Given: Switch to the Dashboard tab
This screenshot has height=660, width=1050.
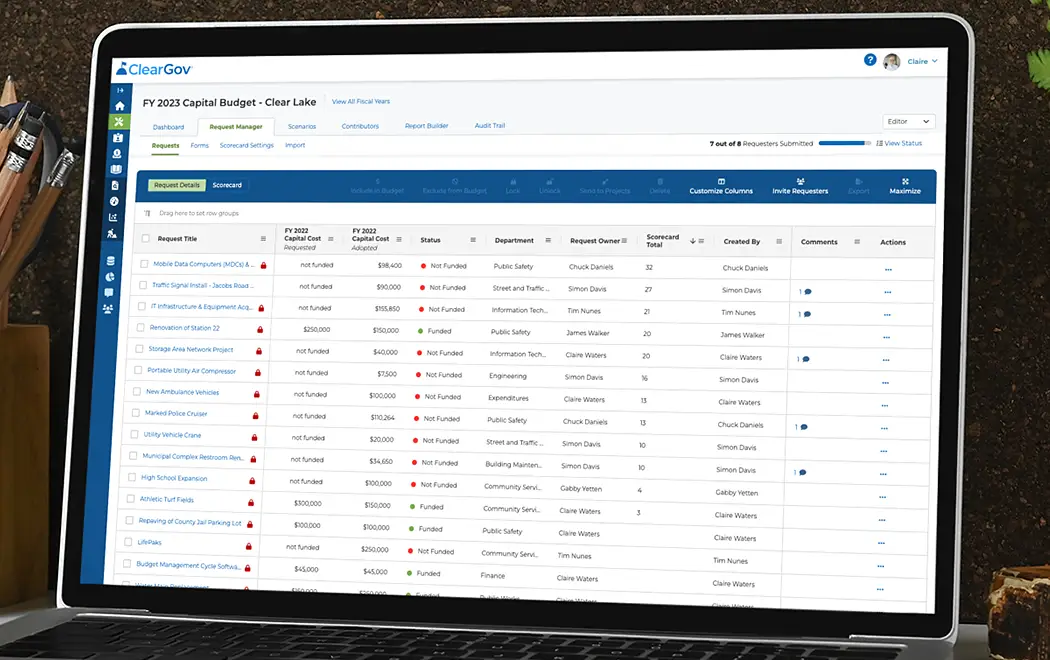Looking at the screenshot, I should (x=168, y=127).
